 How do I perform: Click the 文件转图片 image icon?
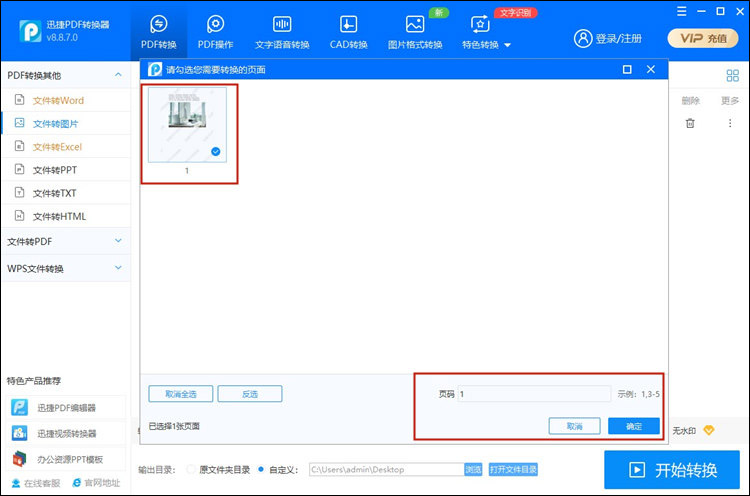pos(19,123)
